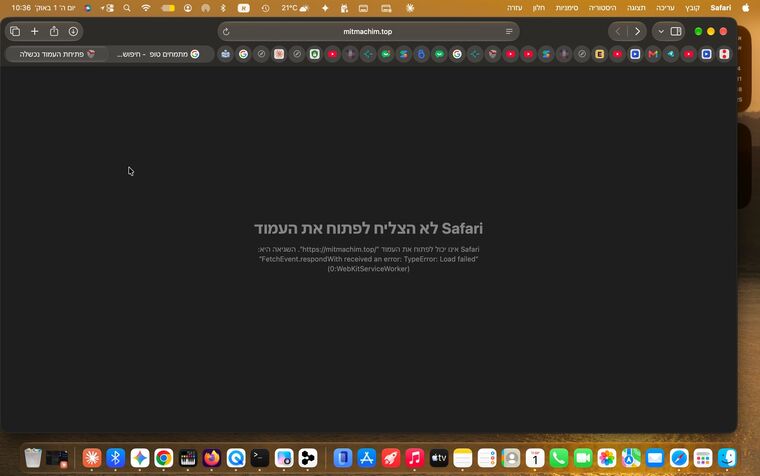760x476 pixels.
Task: Open the 21°C weather menu bar item
Action: [x=295, y=8]
